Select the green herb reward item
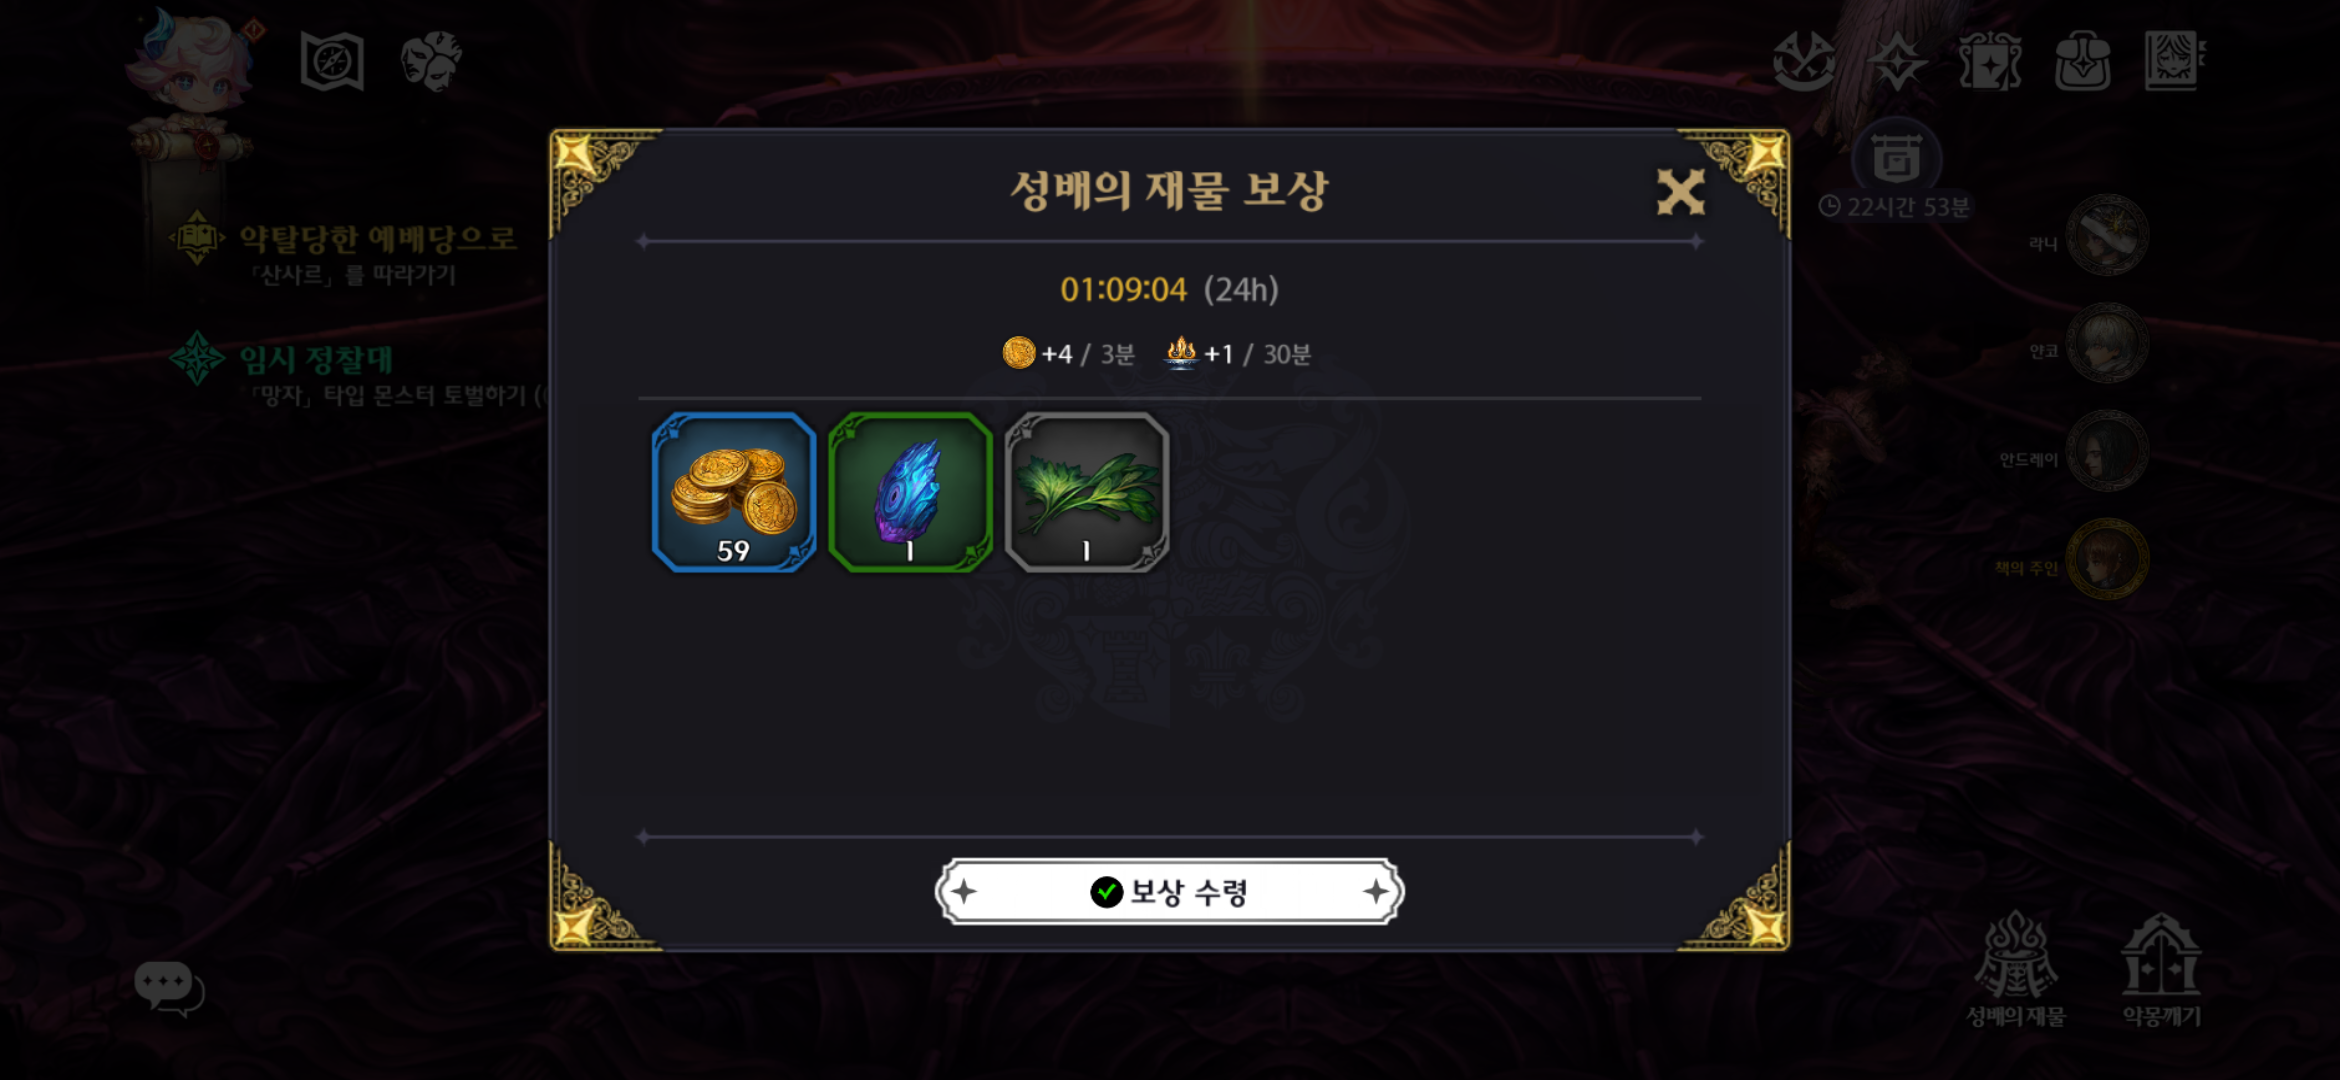Screen dimensions: 2340x1080 pyautogui.click(x=1087, y=492)
